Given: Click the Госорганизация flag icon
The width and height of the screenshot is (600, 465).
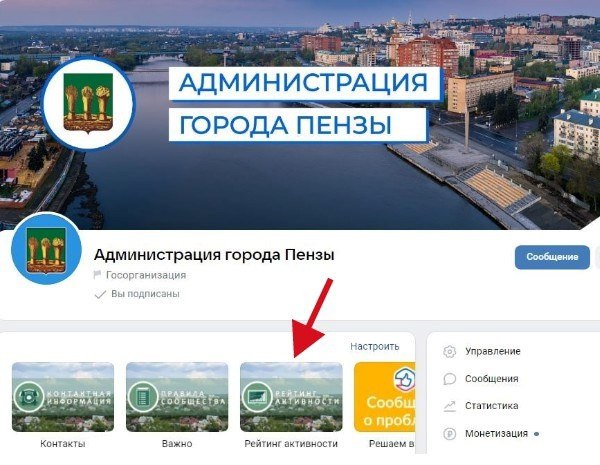Looking at the screenshot, I should (x=97, y=275).
